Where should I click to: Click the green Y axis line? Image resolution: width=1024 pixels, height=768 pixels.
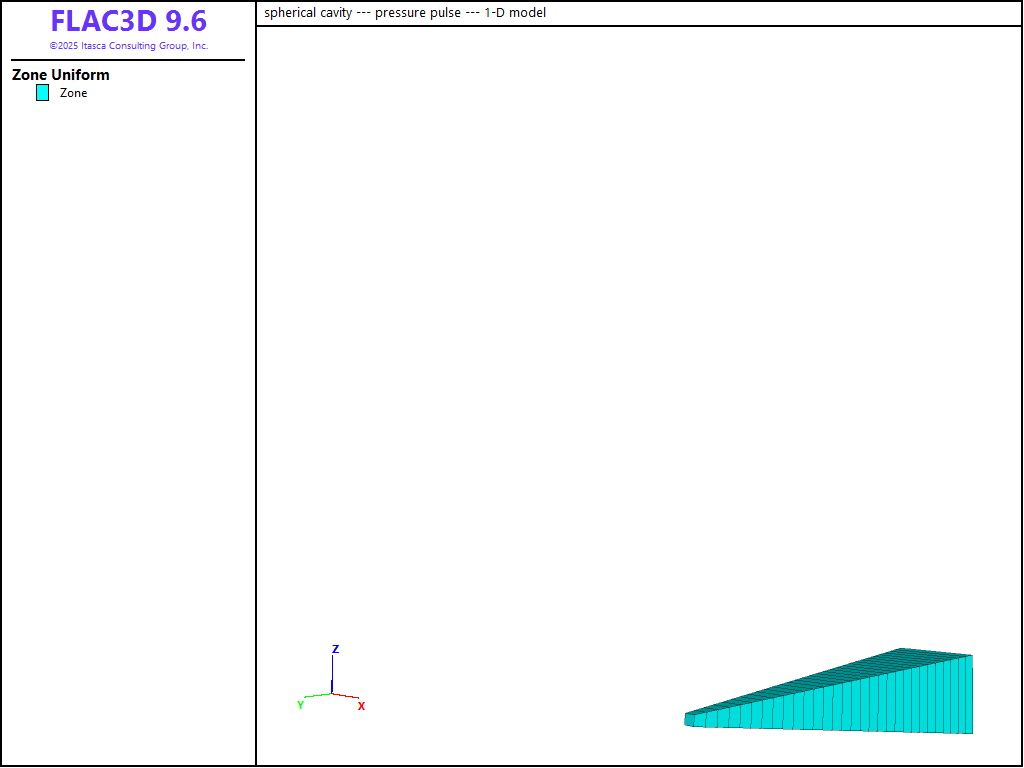(318, 695)
